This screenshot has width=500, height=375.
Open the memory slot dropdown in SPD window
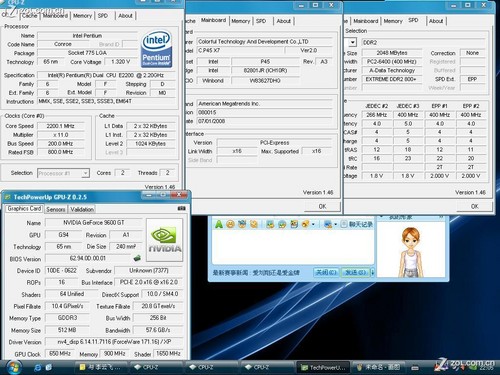[352, 42]
